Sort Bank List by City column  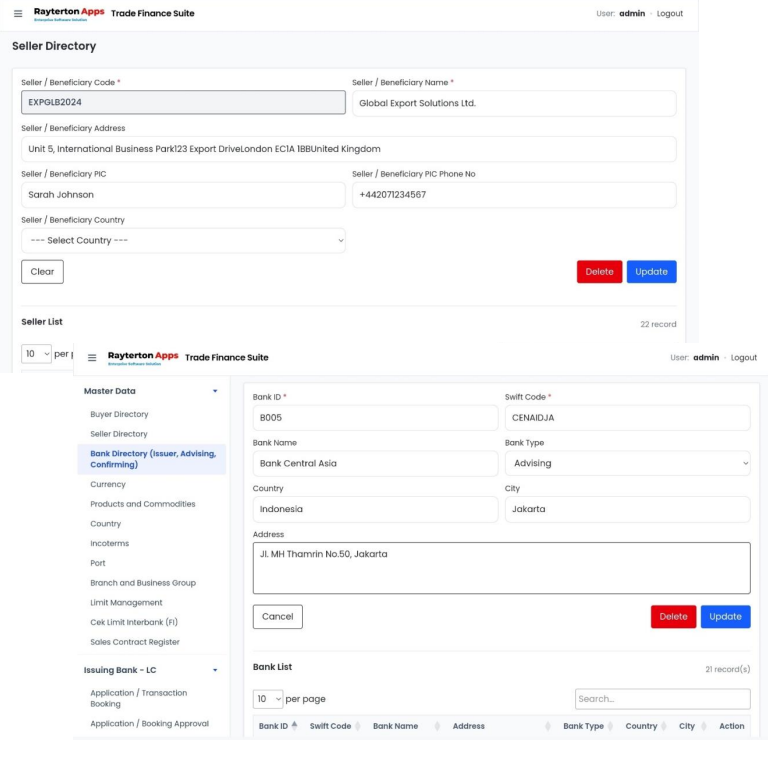[688, 726]
